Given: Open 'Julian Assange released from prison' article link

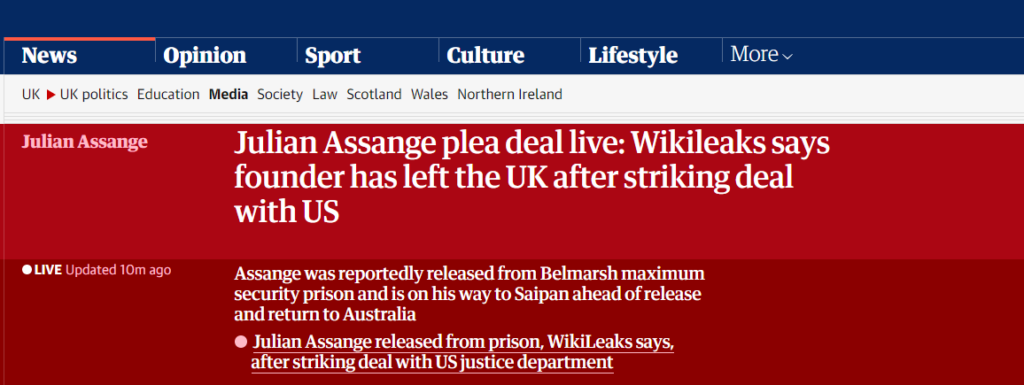Looking at the screenshot, I should (463, 352).
